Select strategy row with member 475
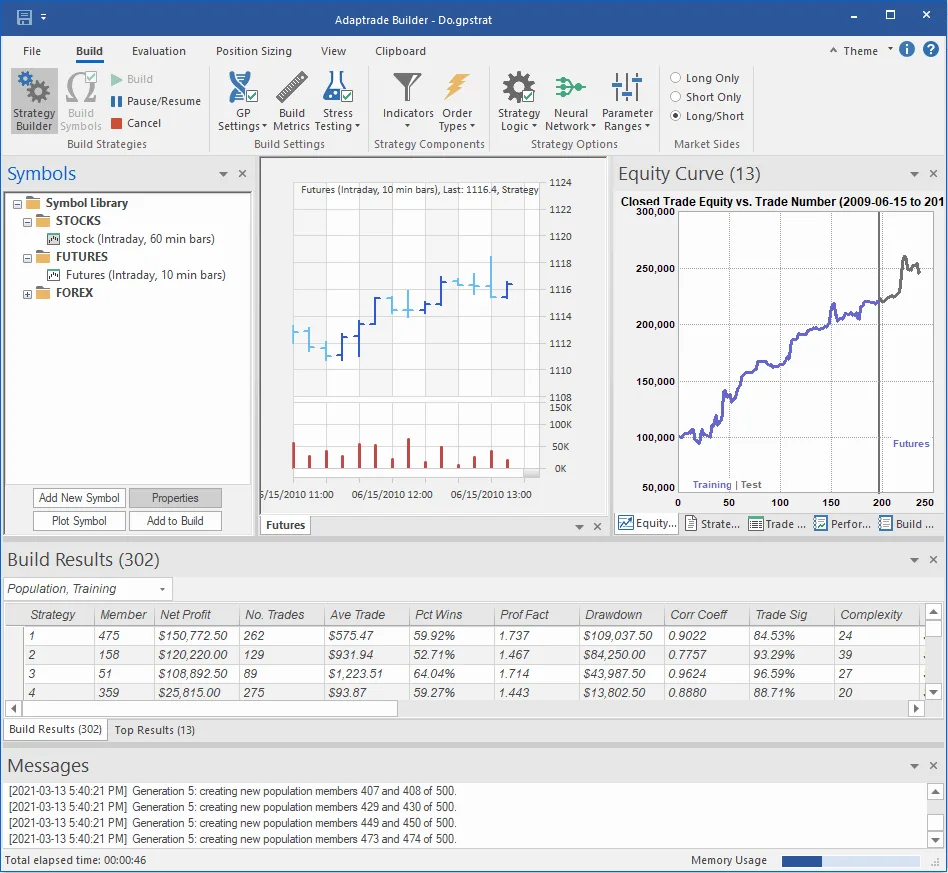Viewport: 948px width, 873px height. pyautogui.click(x=464, y=636)
